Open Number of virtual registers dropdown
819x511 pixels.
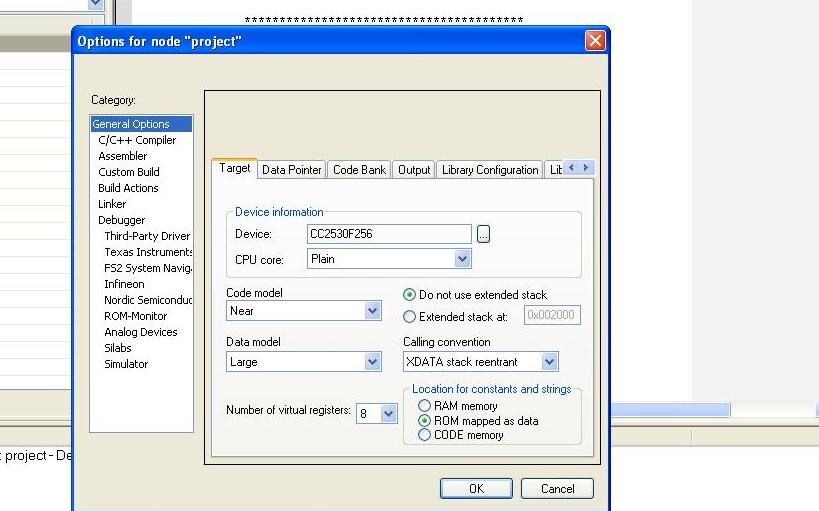point(388,414)
